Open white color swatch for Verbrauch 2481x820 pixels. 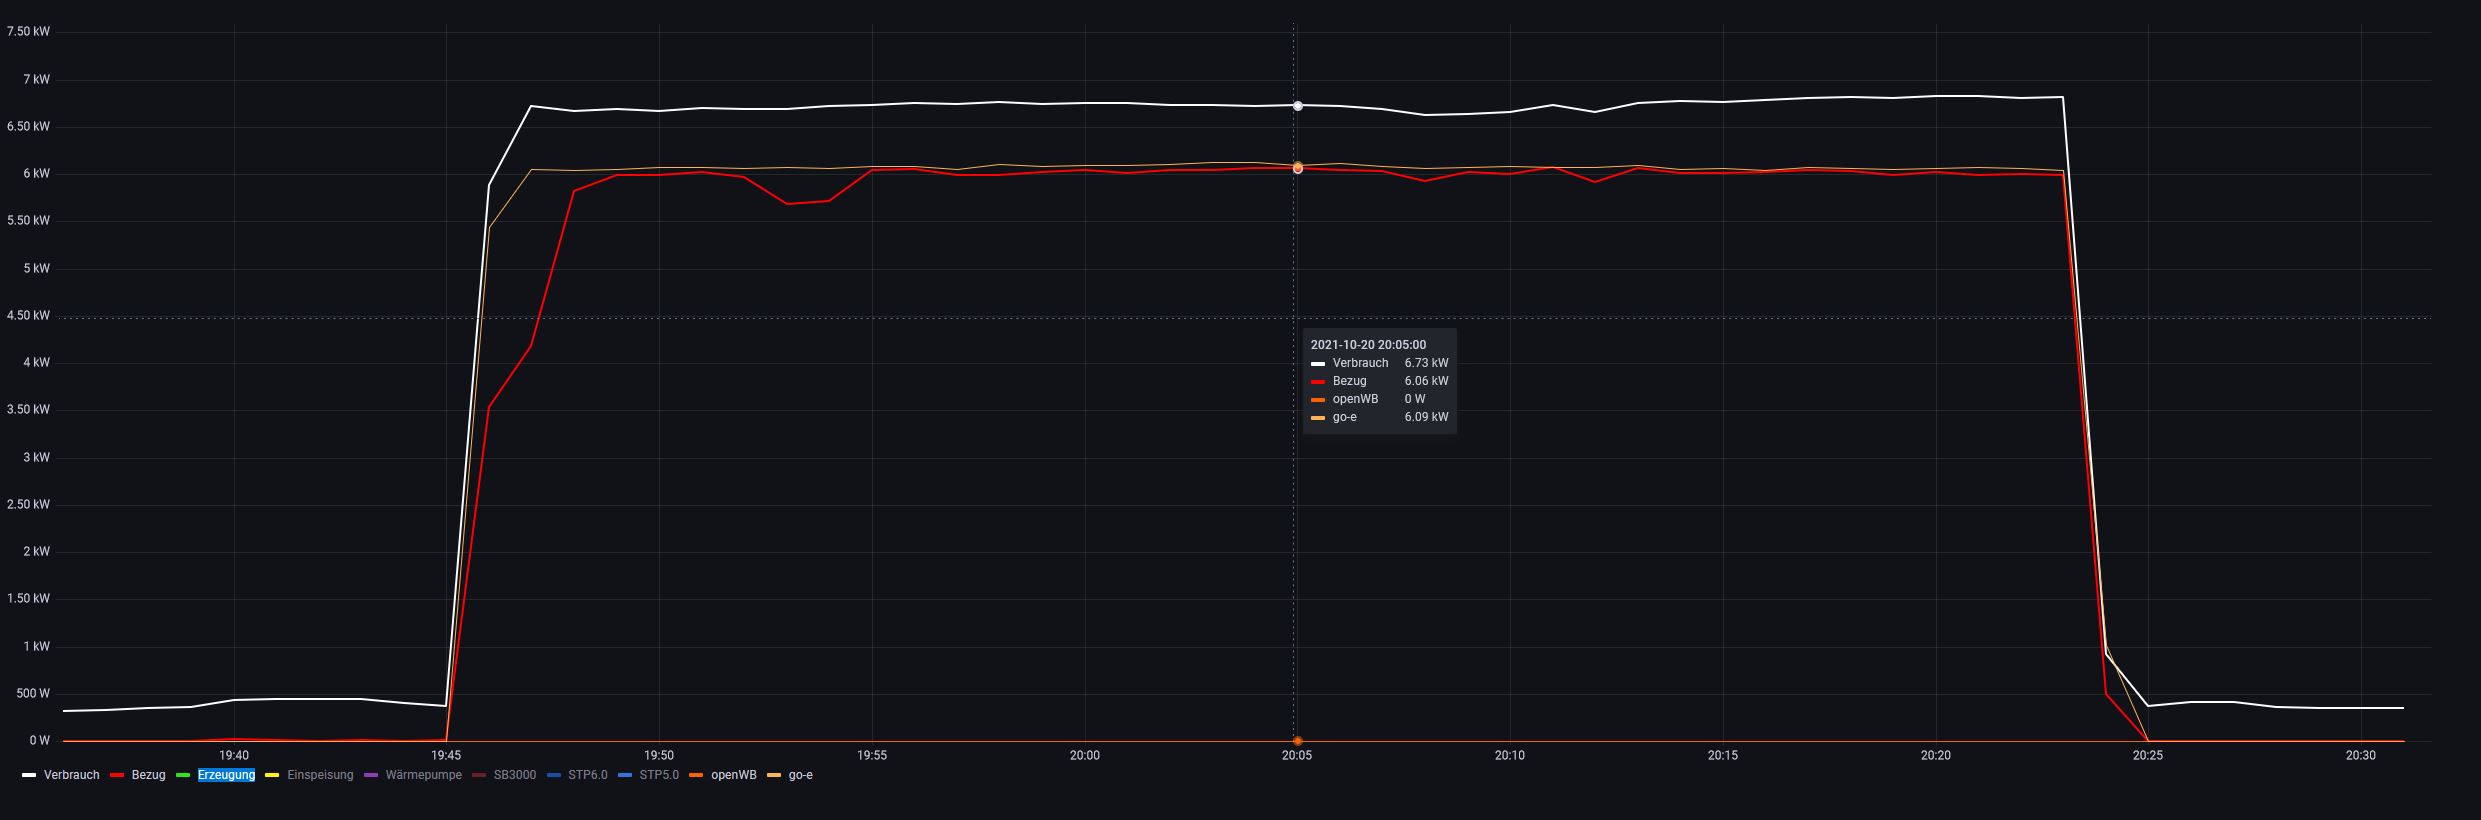[29, 775]
